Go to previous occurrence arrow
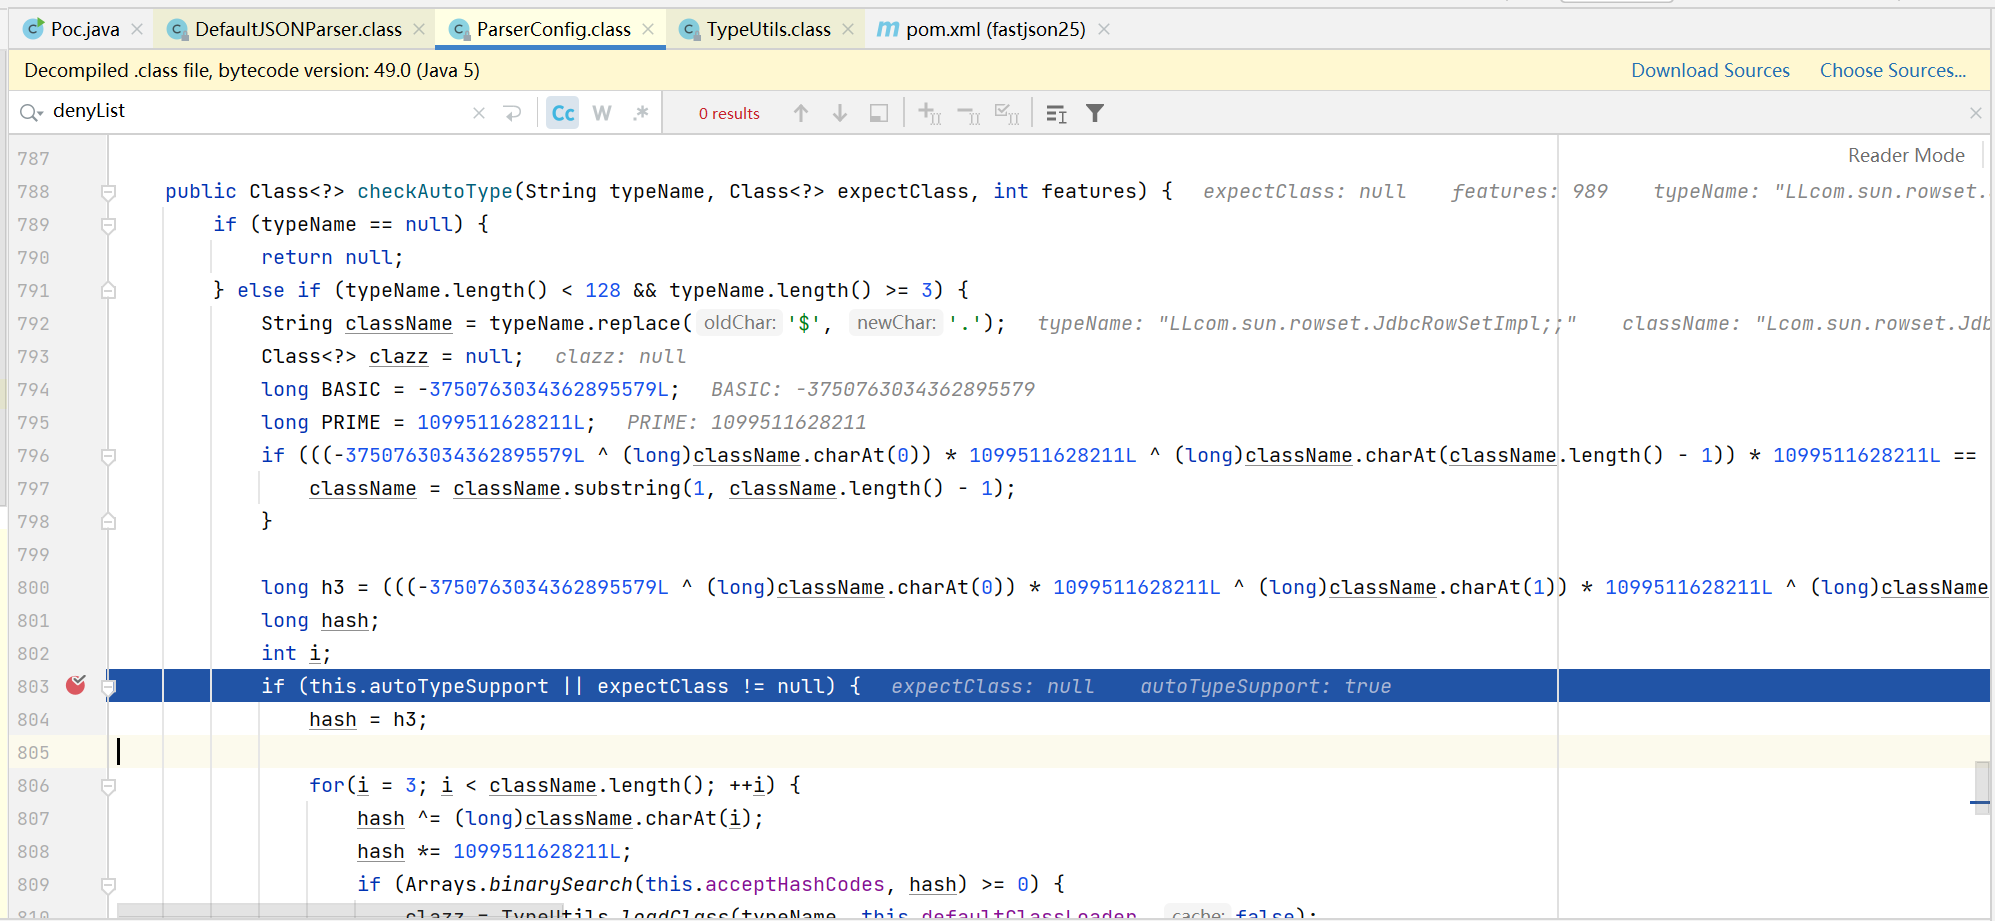This screenshot has width=1995, height=921. pyautogui.click(x=801, y=113)
